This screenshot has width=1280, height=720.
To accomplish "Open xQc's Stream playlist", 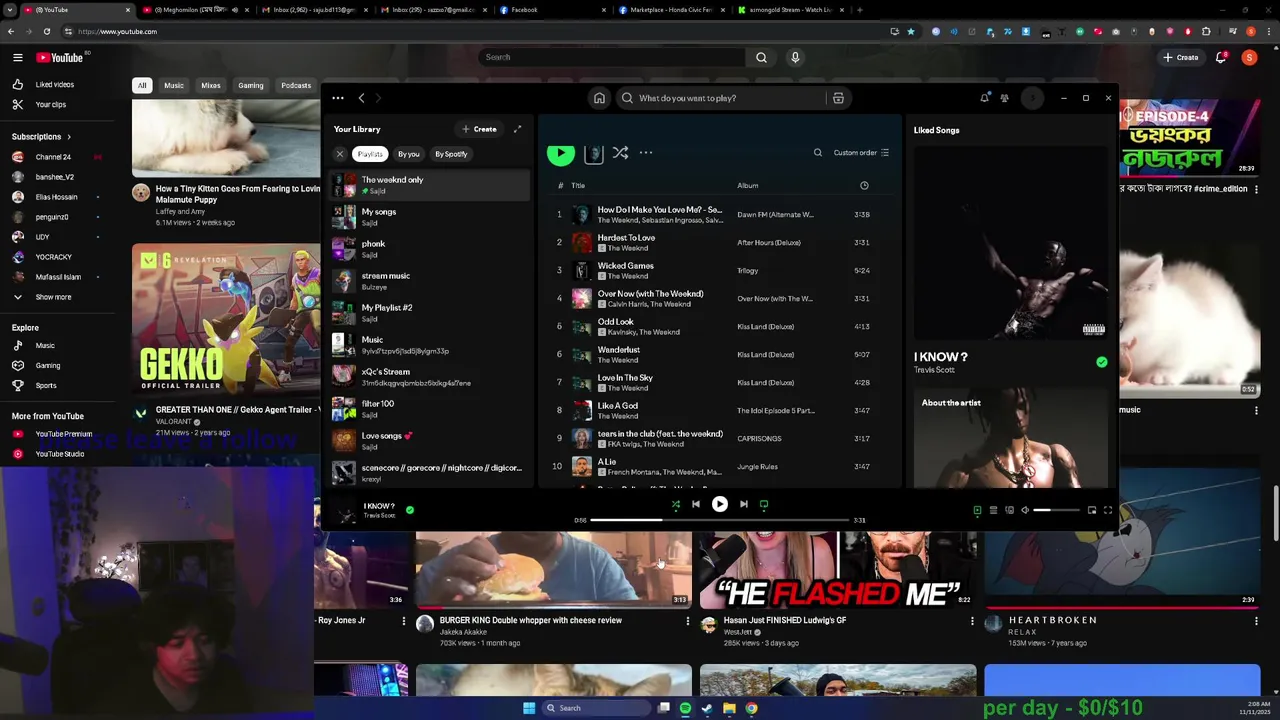I will point(430,377).
